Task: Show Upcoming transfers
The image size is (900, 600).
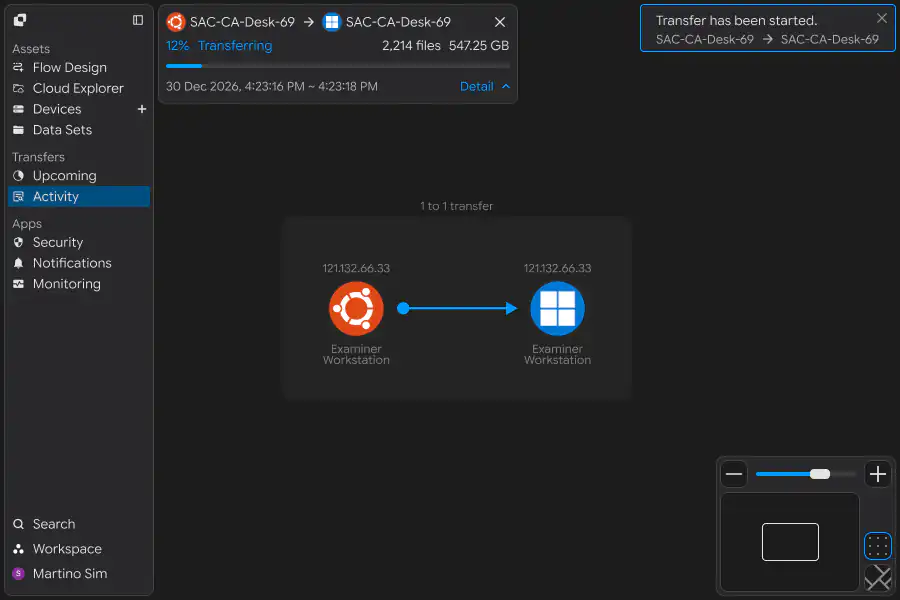Action: 79,176
